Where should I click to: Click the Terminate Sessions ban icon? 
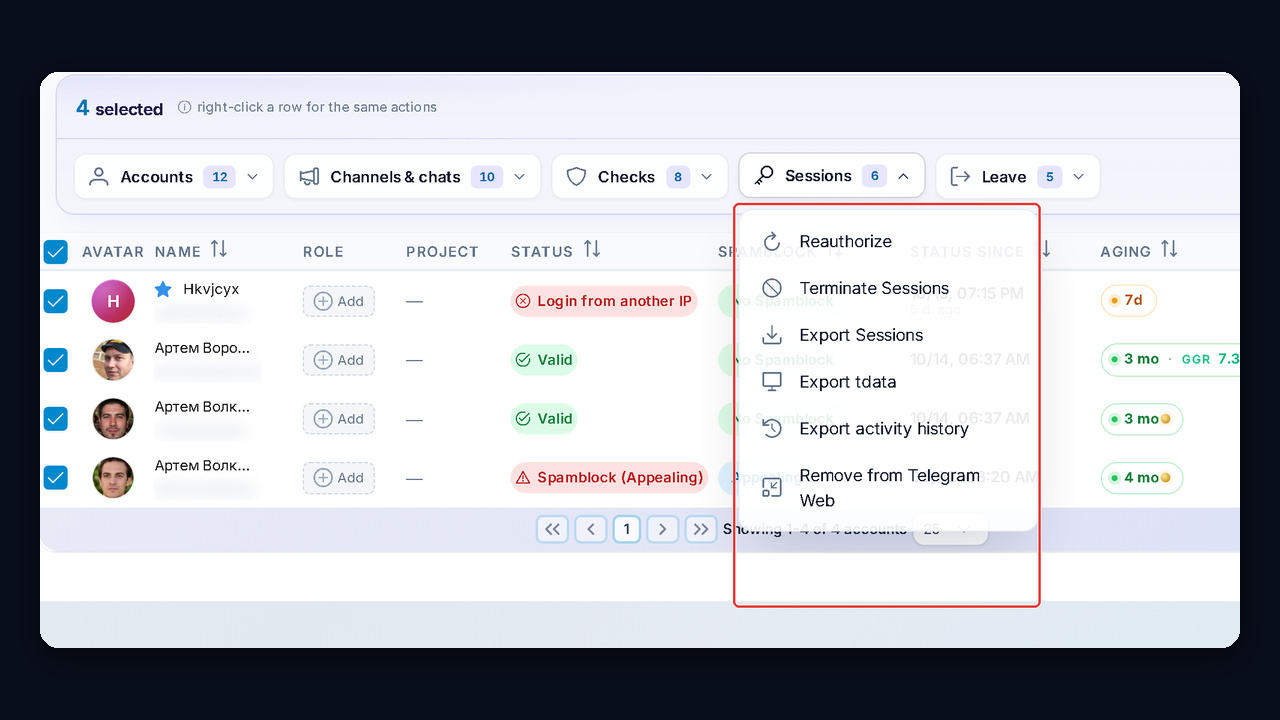click(771, 288)
